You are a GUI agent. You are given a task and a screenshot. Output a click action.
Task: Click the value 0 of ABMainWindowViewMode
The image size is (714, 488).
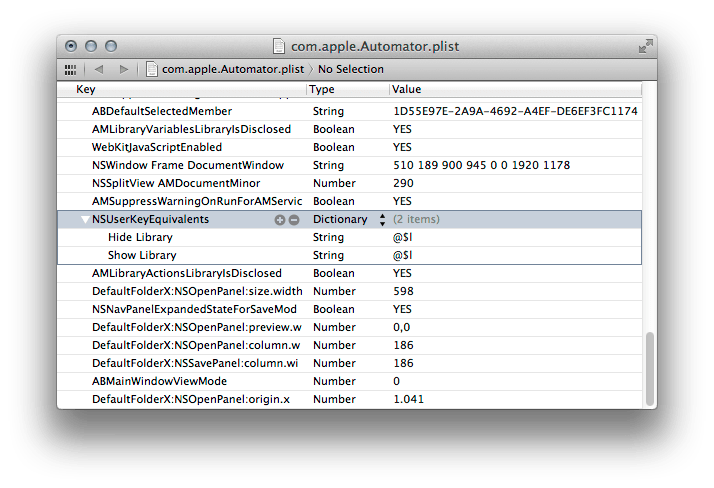point(397,381)
